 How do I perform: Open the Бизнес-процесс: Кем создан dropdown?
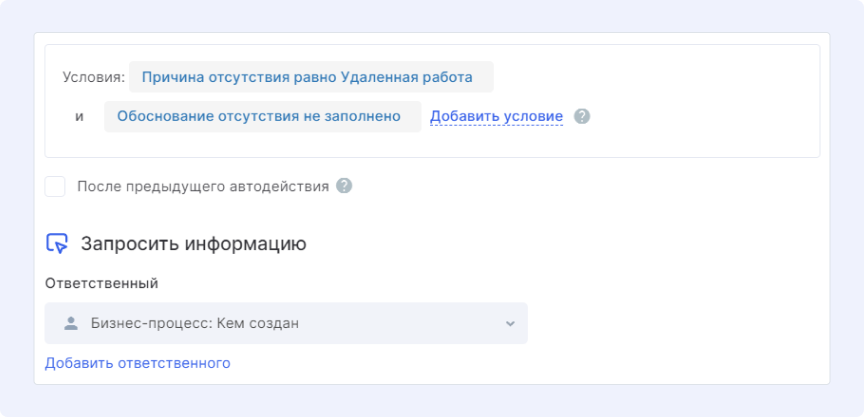286,324
